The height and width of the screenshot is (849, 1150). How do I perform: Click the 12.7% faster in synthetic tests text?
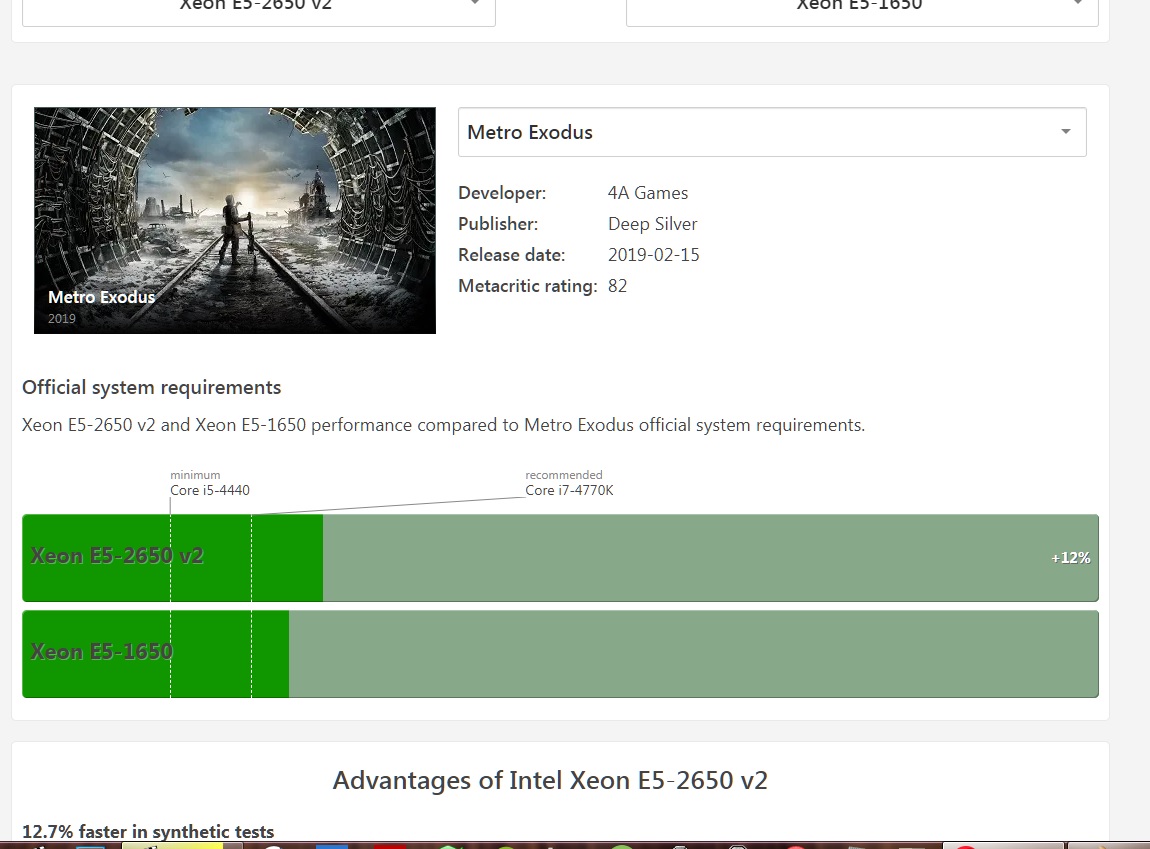click(x=148, y=831)
